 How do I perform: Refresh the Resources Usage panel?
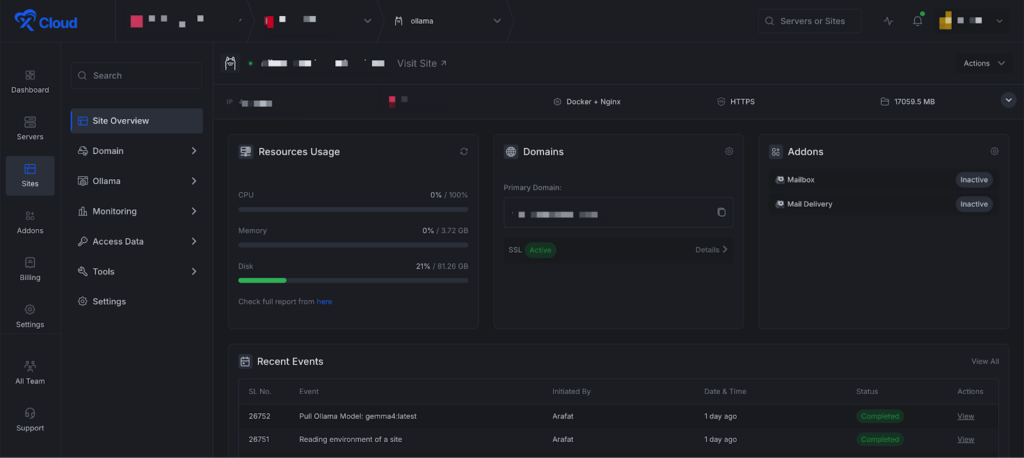[x=464, y=152]
